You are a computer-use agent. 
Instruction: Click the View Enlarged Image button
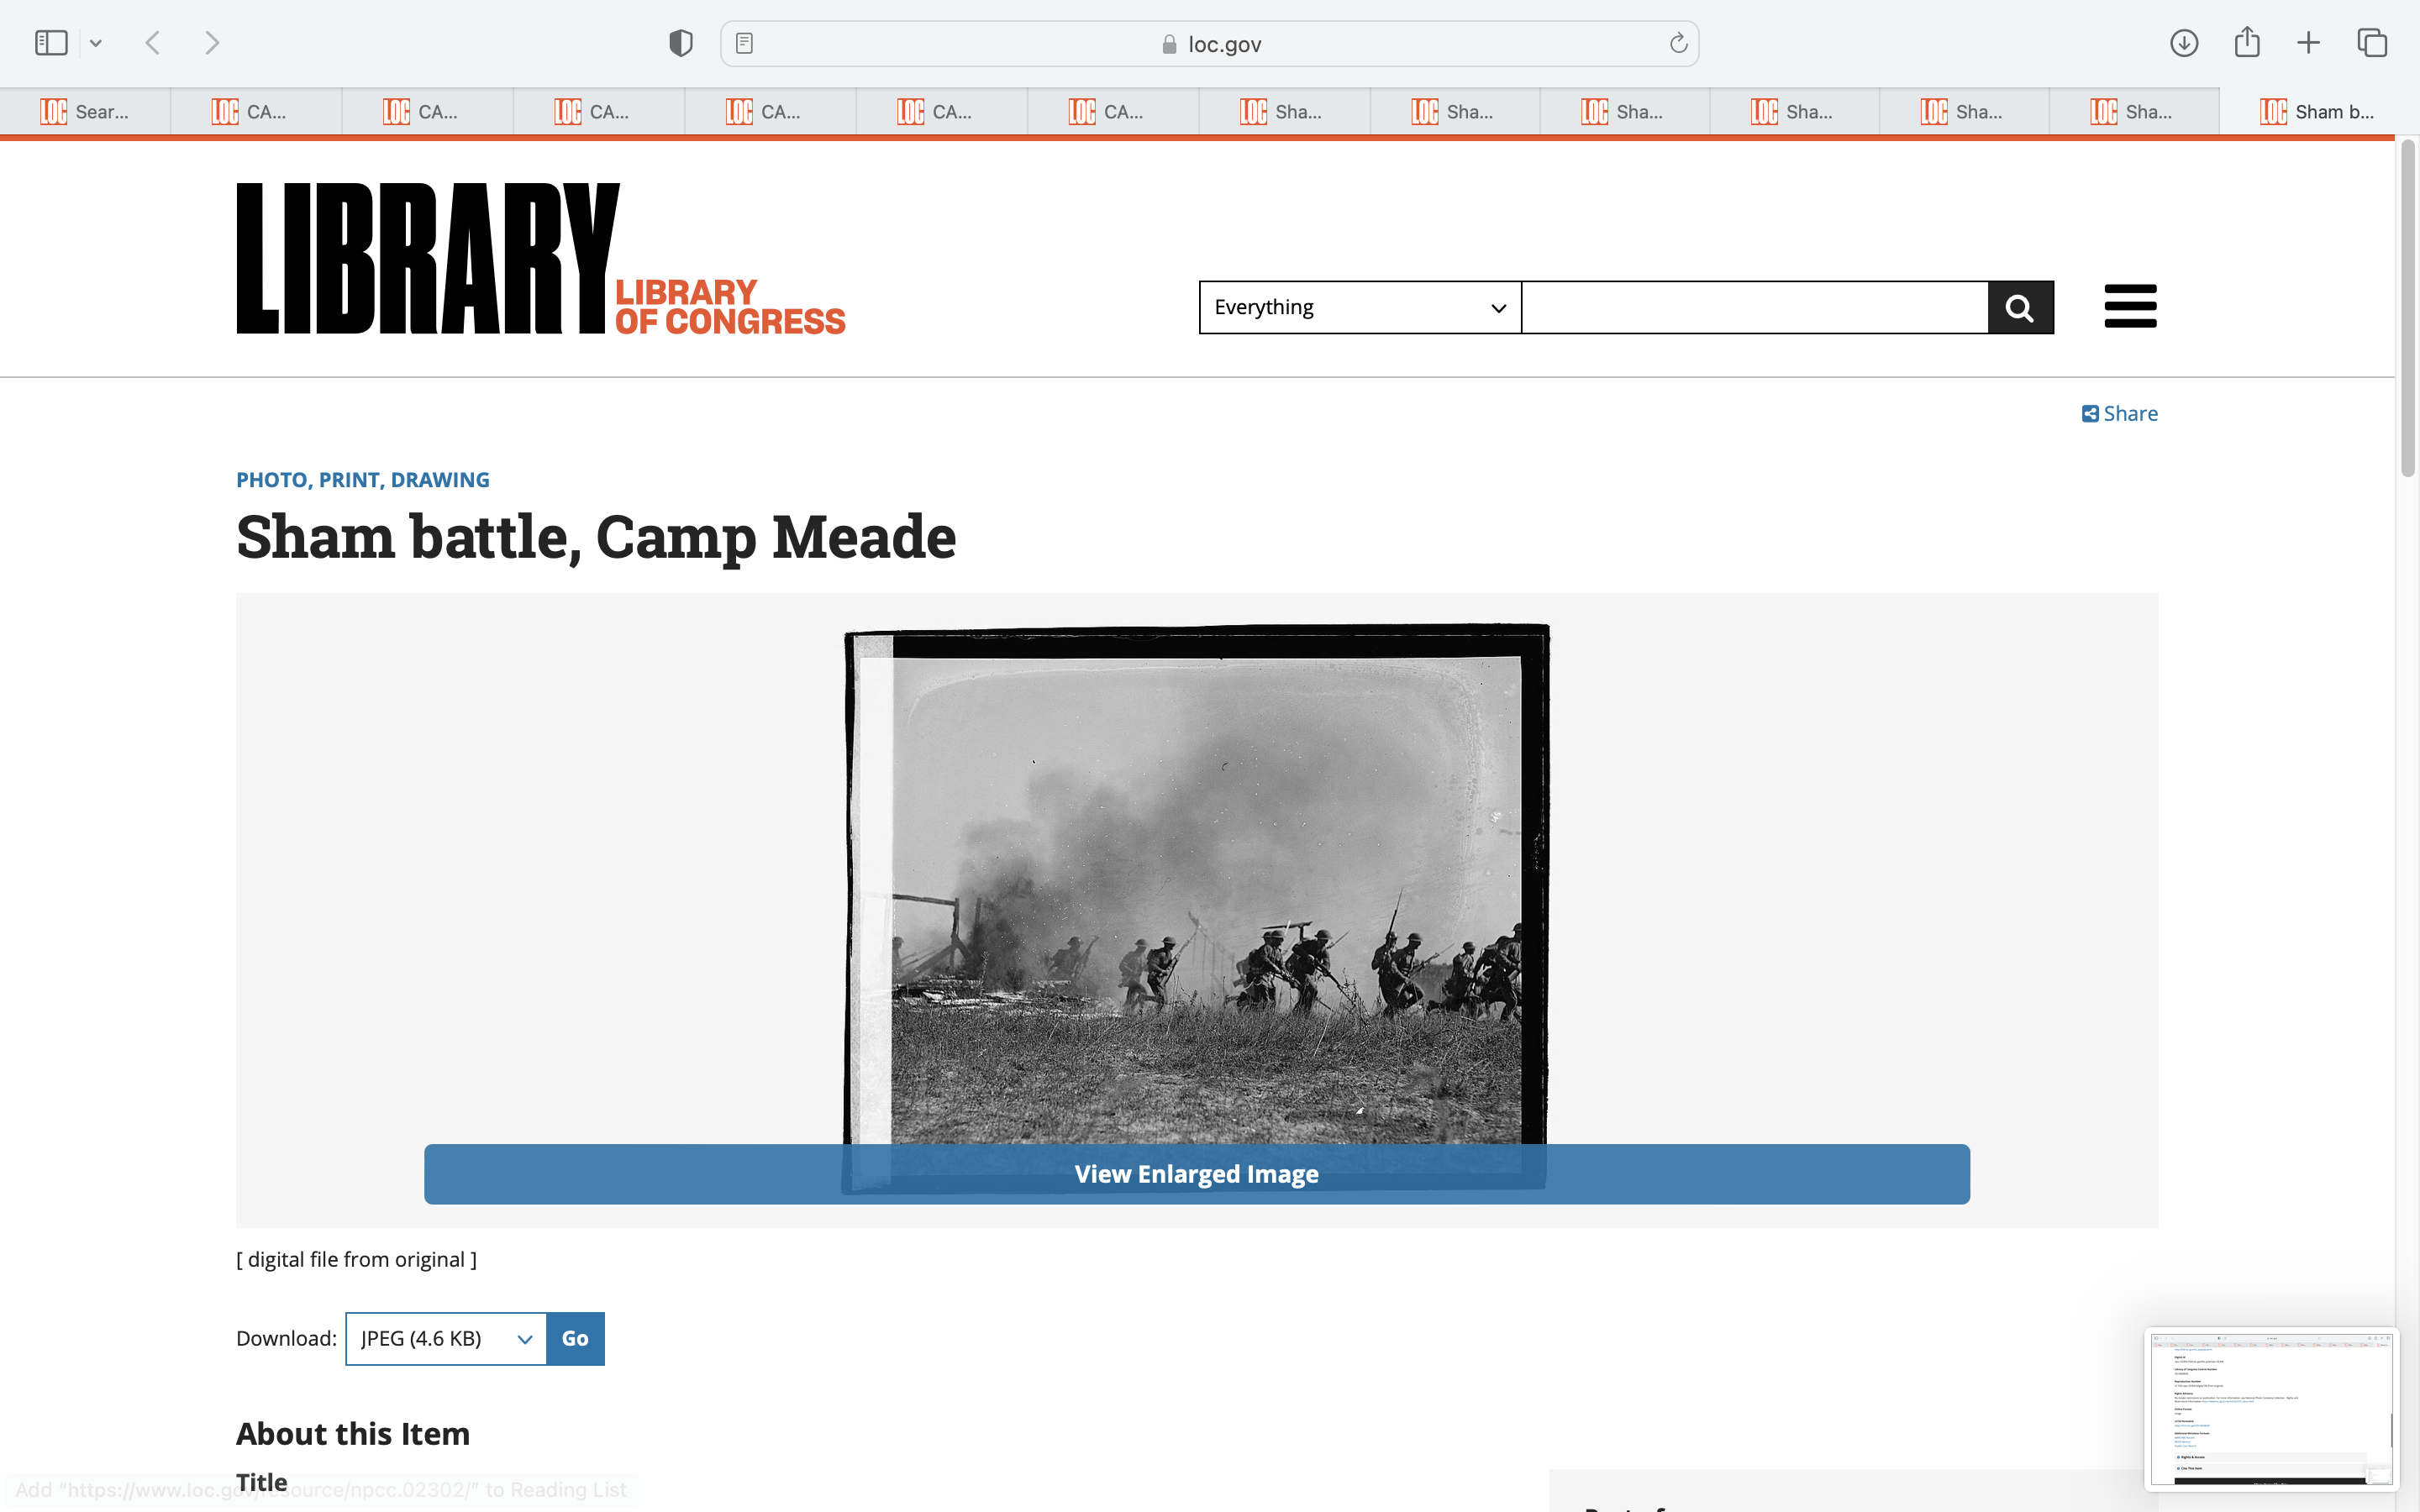tap(1196, 1174)
